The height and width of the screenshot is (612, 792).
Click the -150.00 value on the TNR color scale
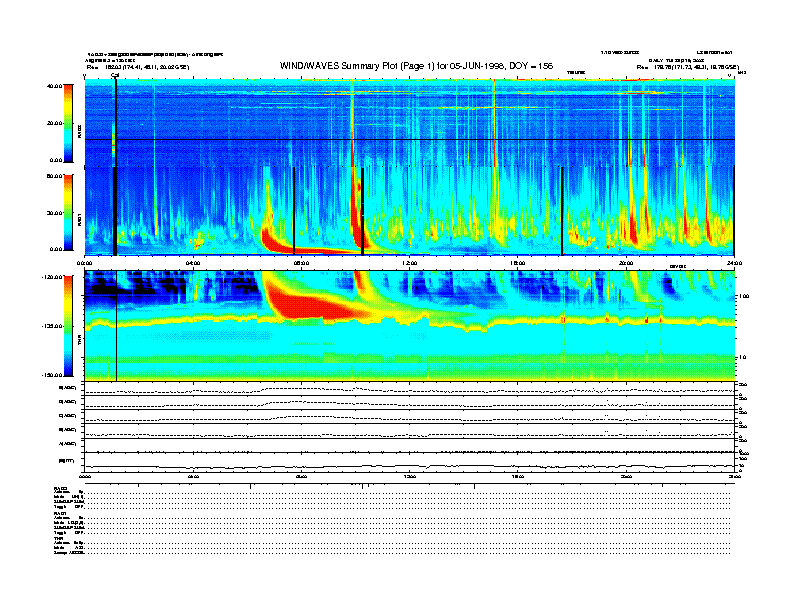pyautogui.click(x=52, y=375)
